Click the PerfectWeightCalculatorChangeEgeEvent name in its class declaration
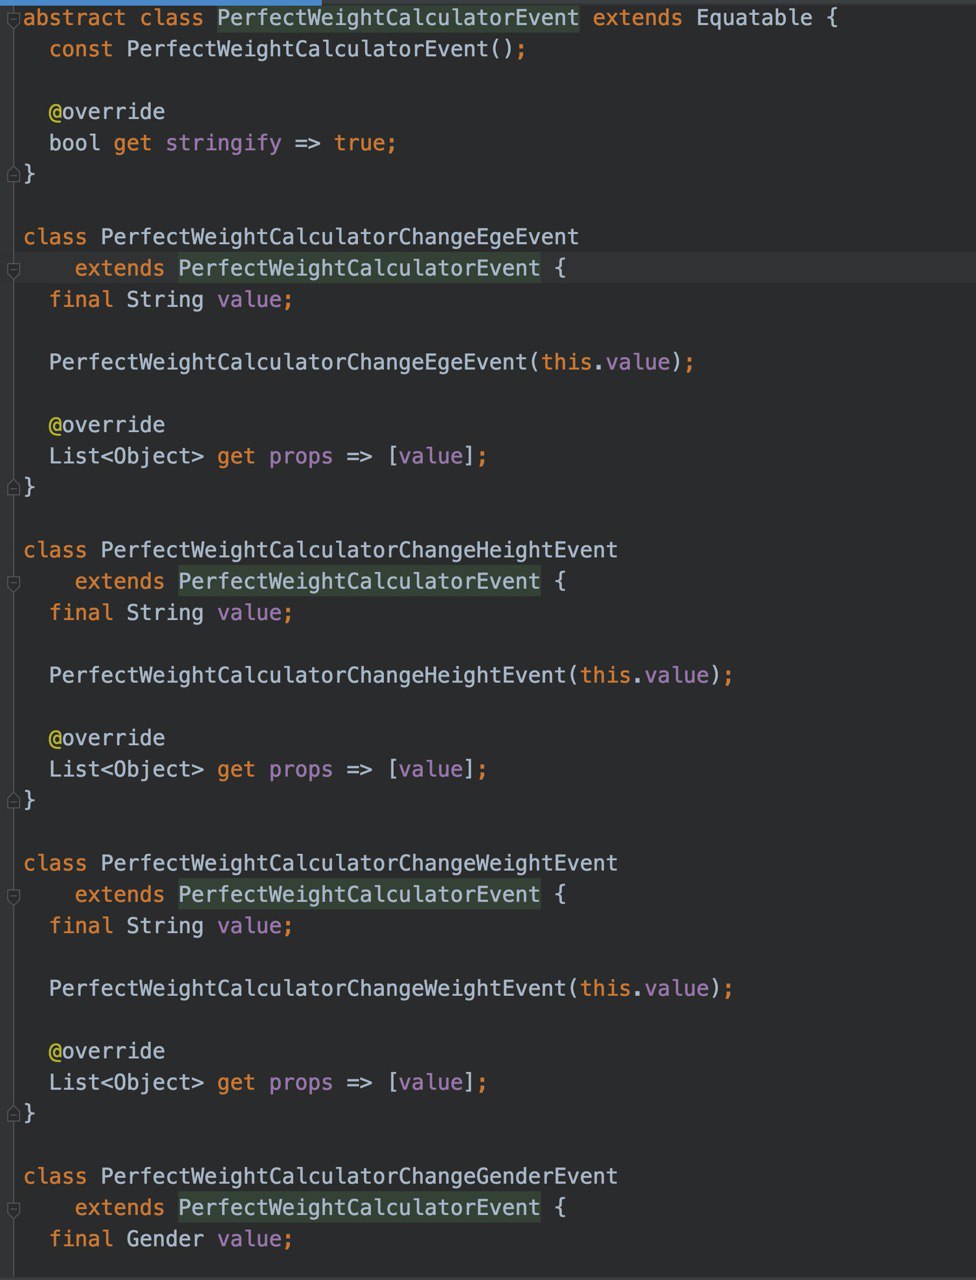The image size is (976, 1280). (x=340, y=237)
